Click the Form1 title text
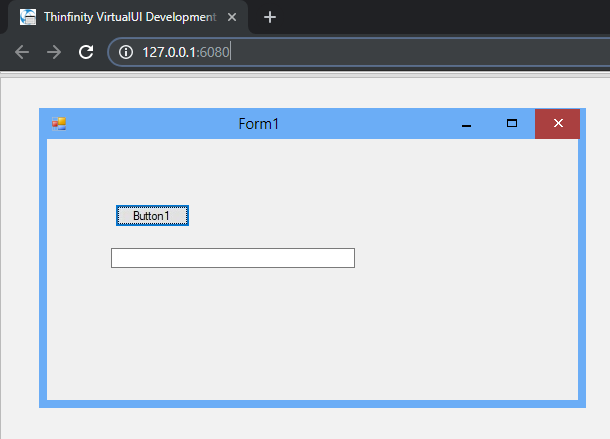This screenshot has width=610, height=439. click(x=259, y=124)
